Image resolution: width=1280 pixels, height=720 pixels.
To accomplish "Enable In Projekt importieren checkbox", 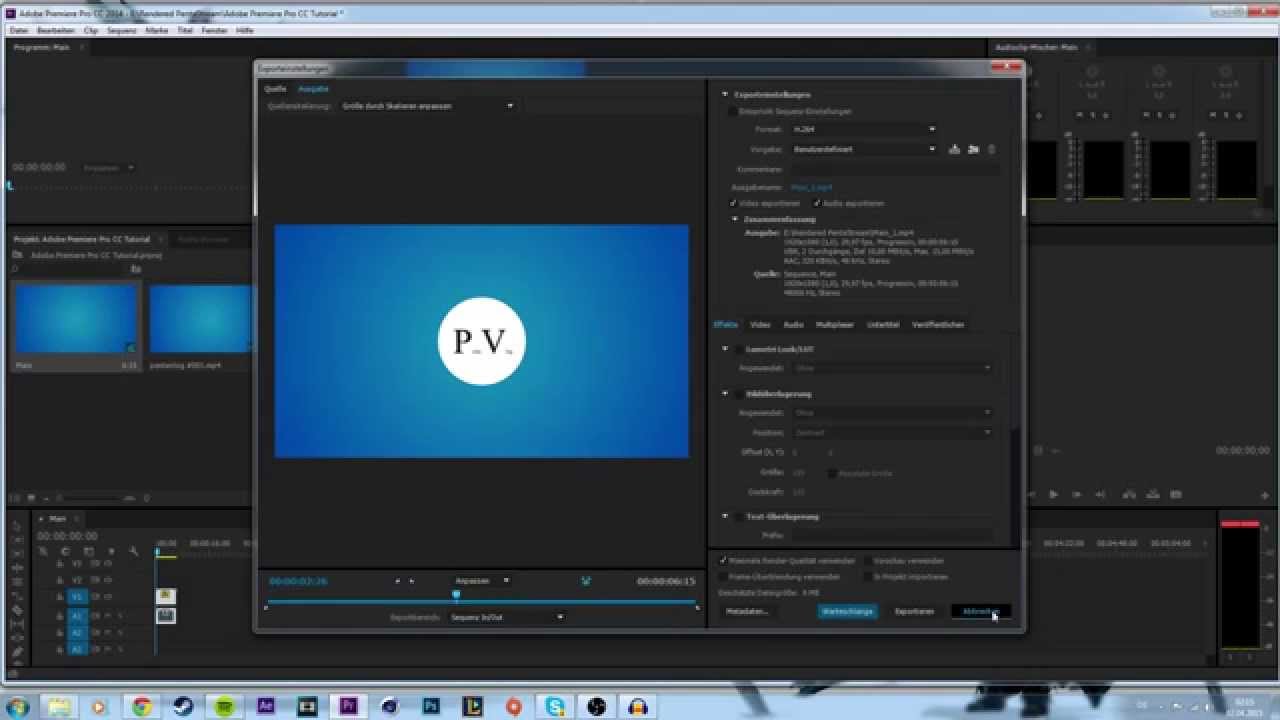I will (x=866, y=577).
